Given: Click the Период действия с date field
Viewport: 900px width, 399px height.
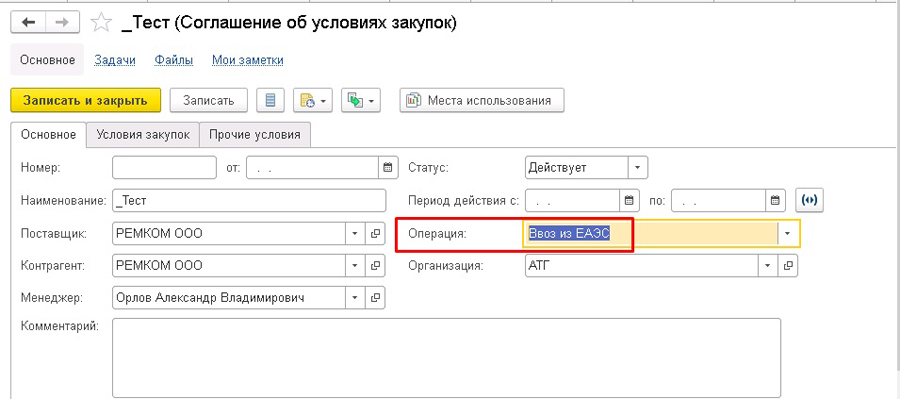Looking at the screenshot, I should (x=573, y=200).
